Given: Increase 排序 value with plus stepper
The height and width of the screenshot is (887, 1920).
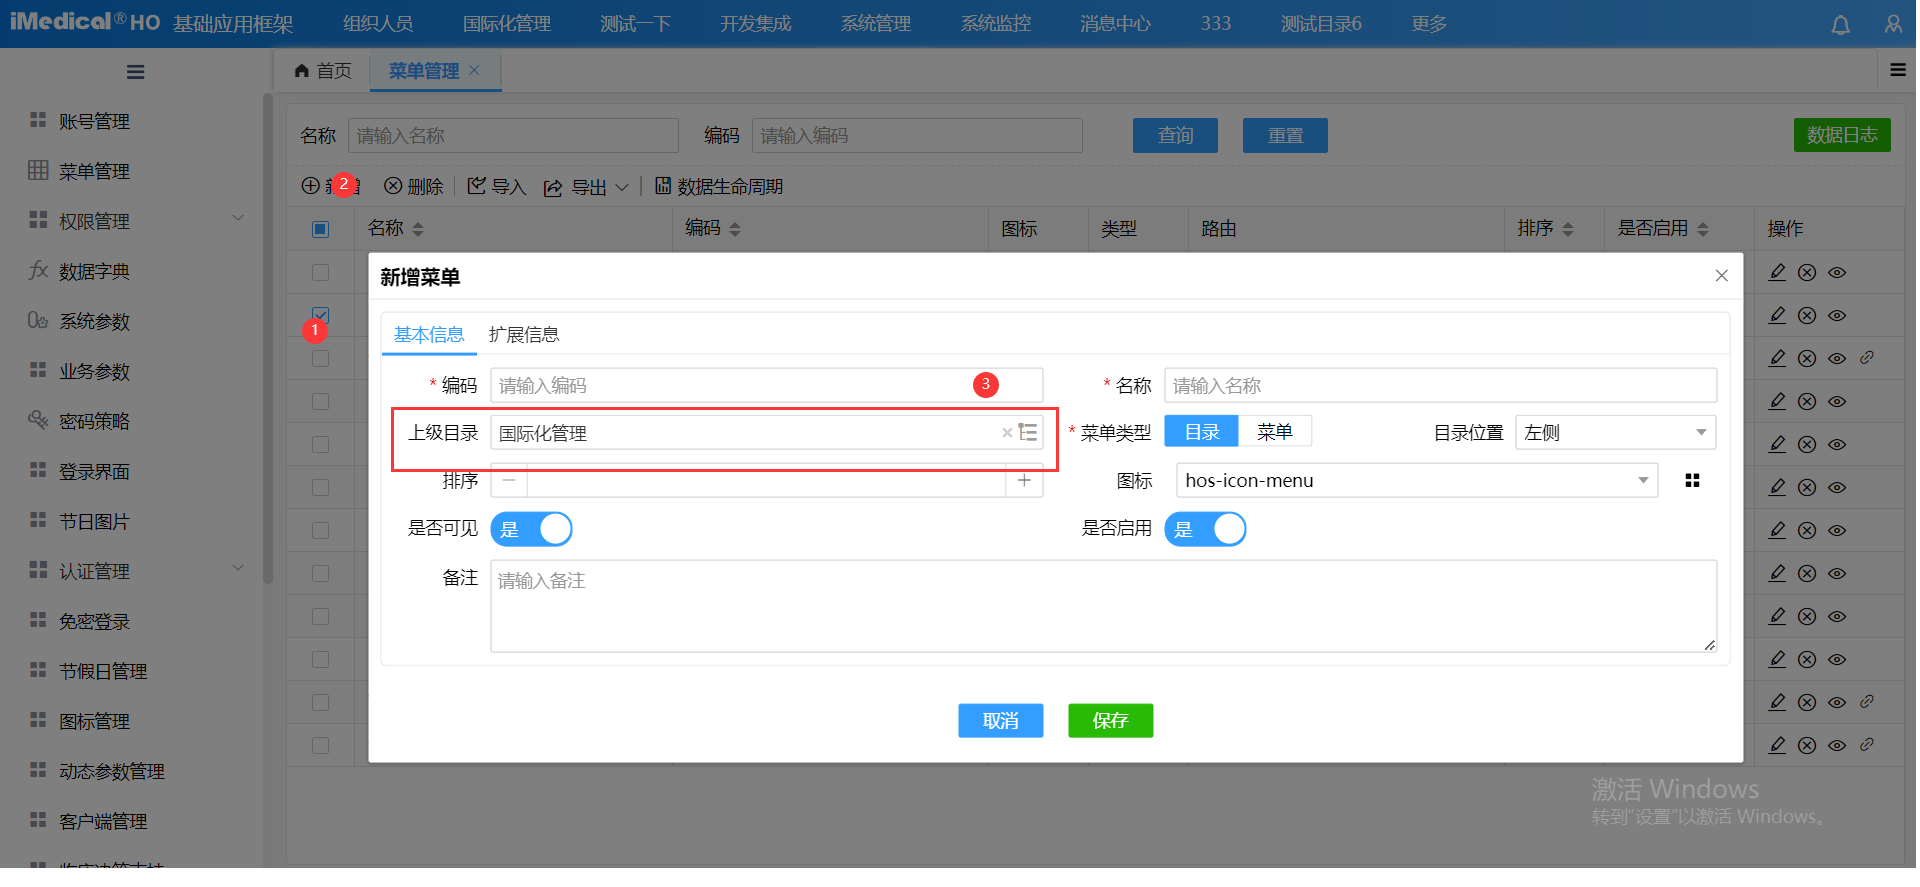Looking at the screenshot, I should pos(1024,481).
